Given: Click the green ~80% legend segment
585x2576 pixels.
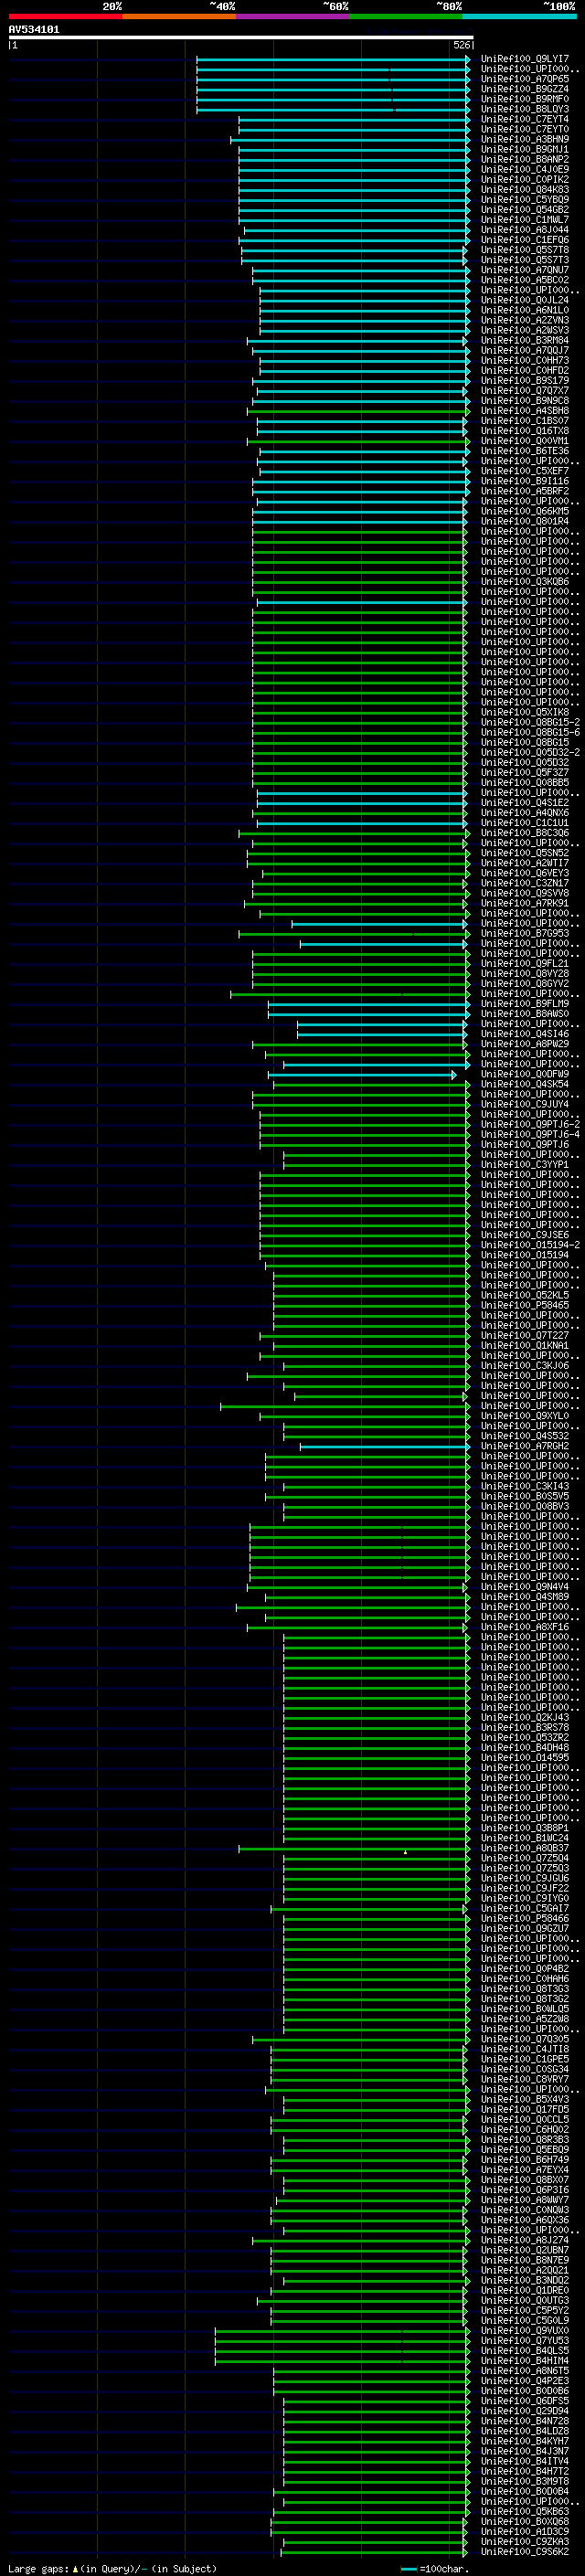Looking at the screenshot, I should 406,16.
